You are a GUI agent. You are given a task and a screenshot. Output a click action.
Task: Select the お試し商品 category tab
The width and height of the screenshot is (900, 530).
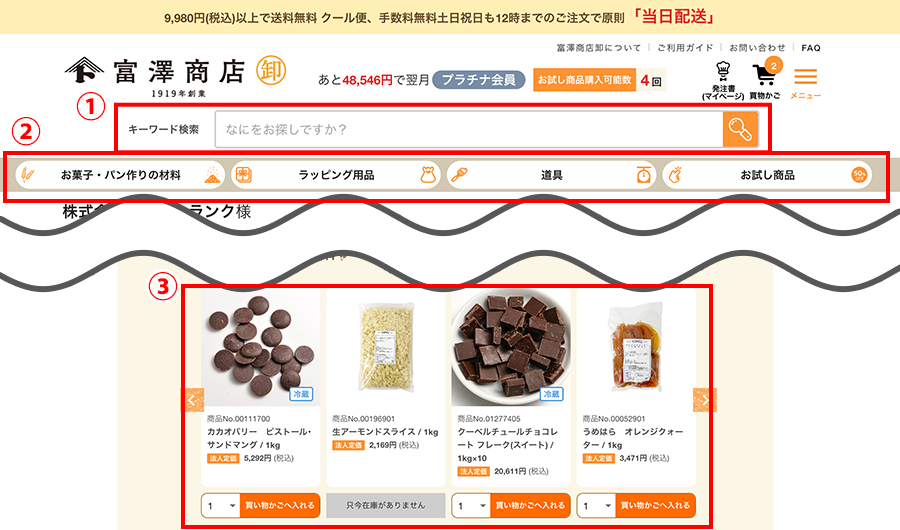coord(767,175)
